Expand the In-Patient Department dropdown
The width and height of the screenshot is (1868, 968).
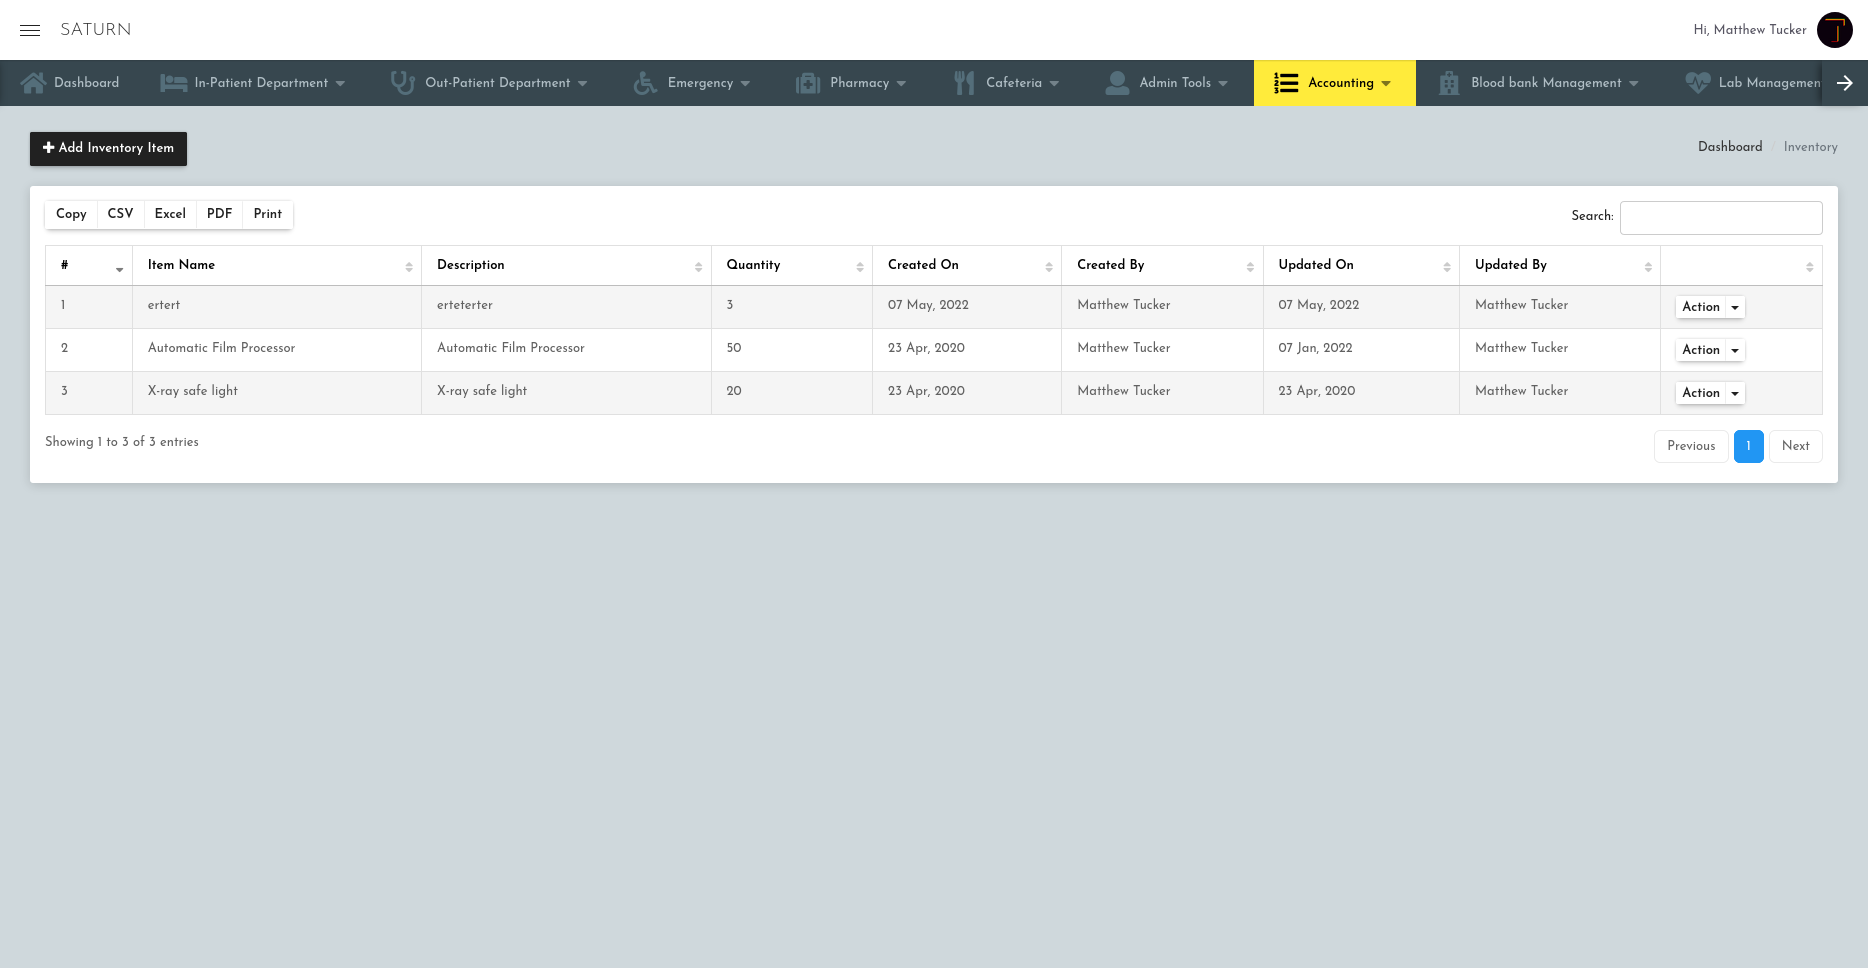pyautogui.click(x=341, y=84)
